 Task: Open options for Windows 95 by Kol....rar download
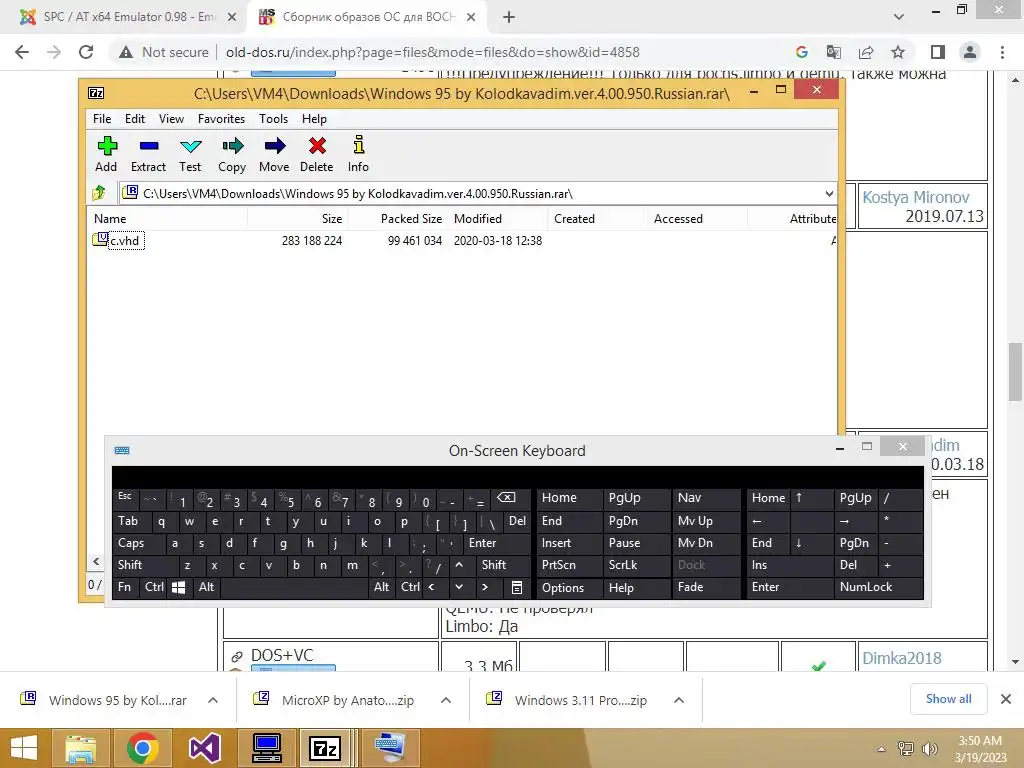click(213, 700)
